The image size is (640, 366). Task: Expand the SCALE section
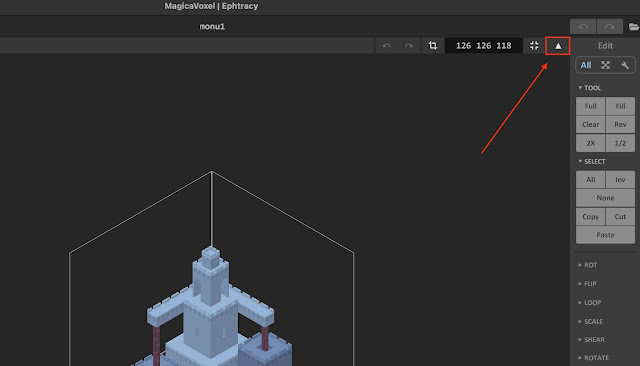click(590, 321)
